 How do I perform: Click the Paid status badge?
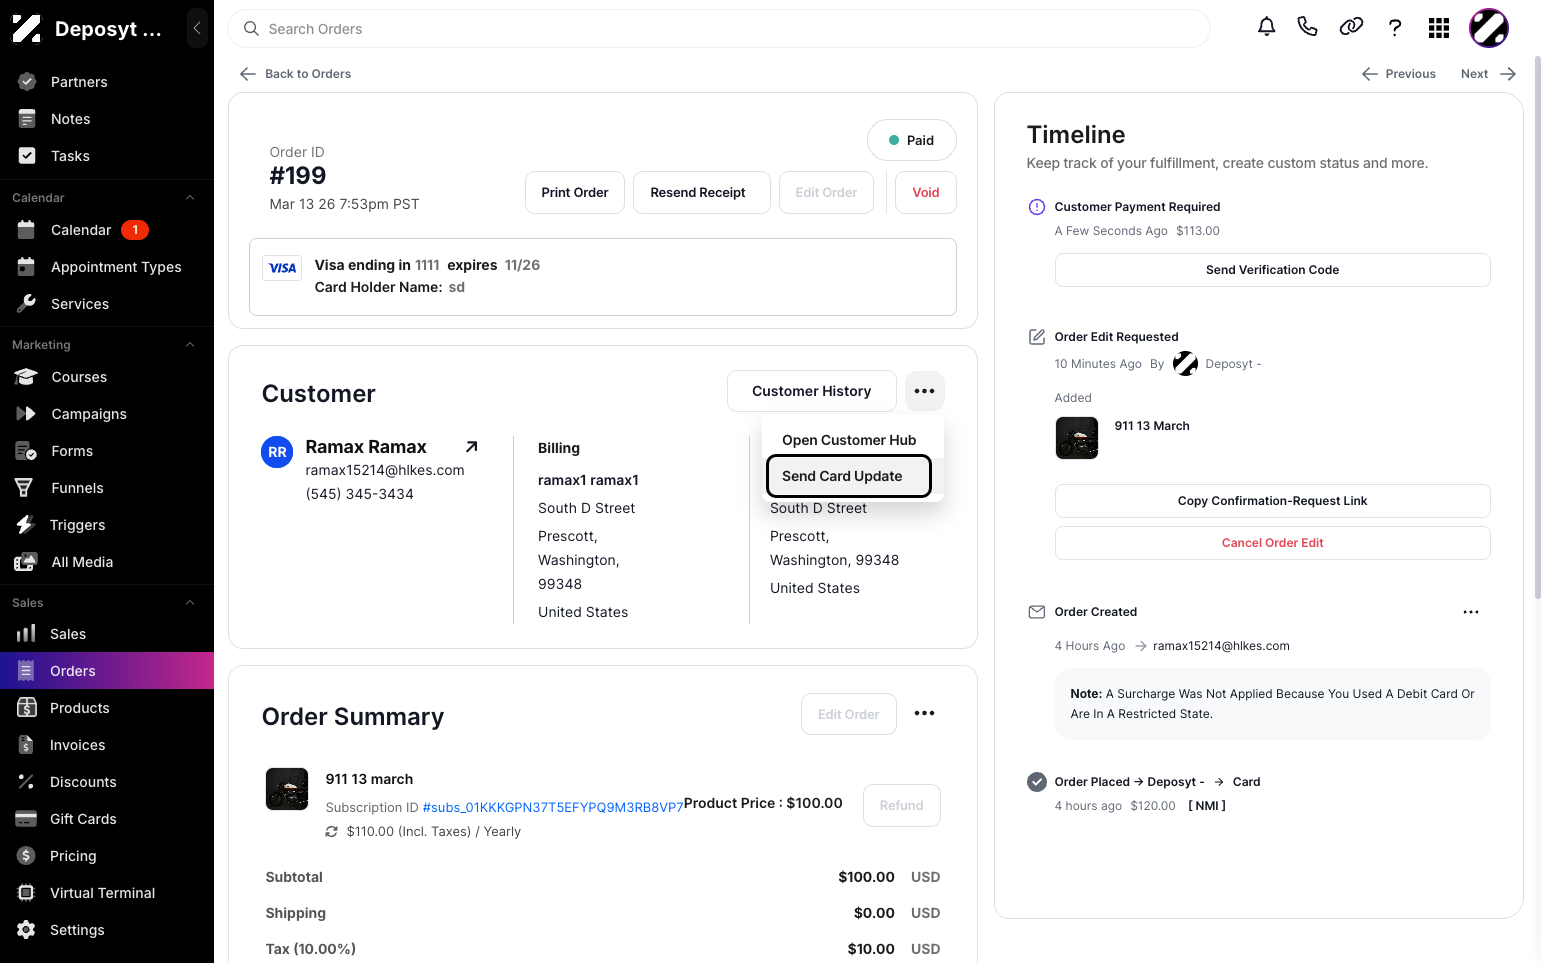tap(912, 141)
